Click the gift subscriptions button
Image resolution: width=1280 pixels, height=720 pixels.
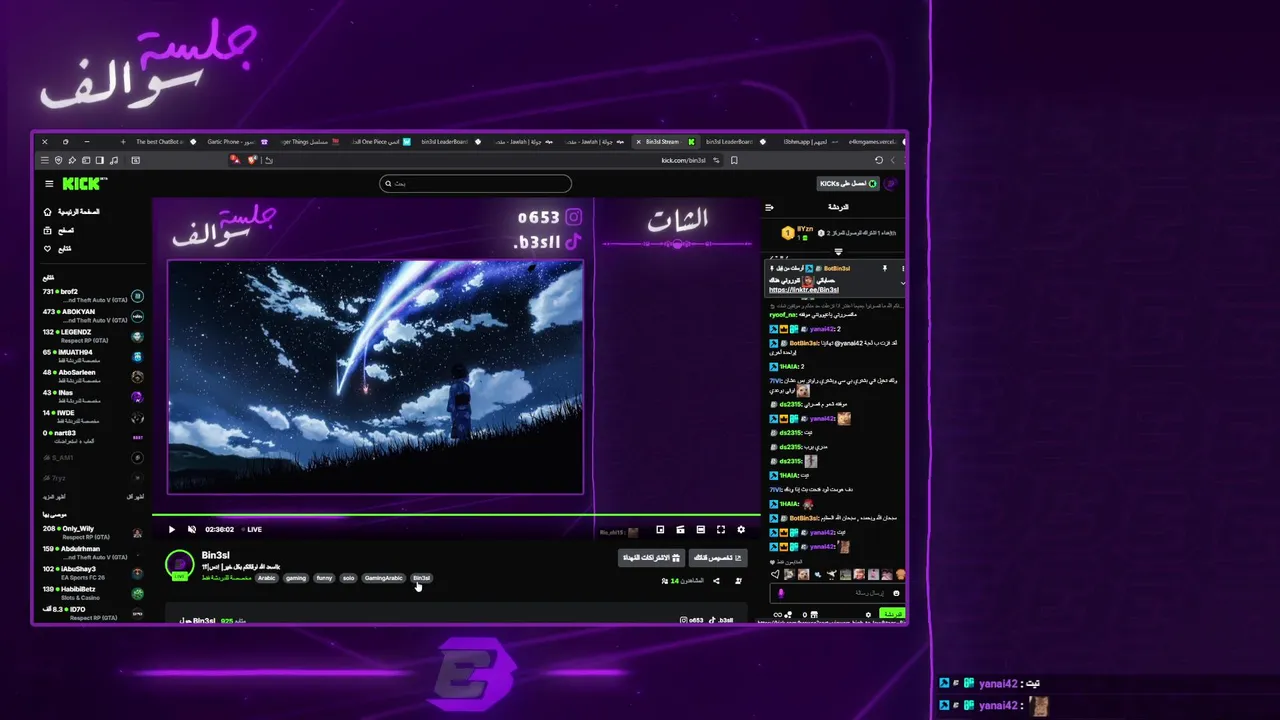(x=651, y=557)
